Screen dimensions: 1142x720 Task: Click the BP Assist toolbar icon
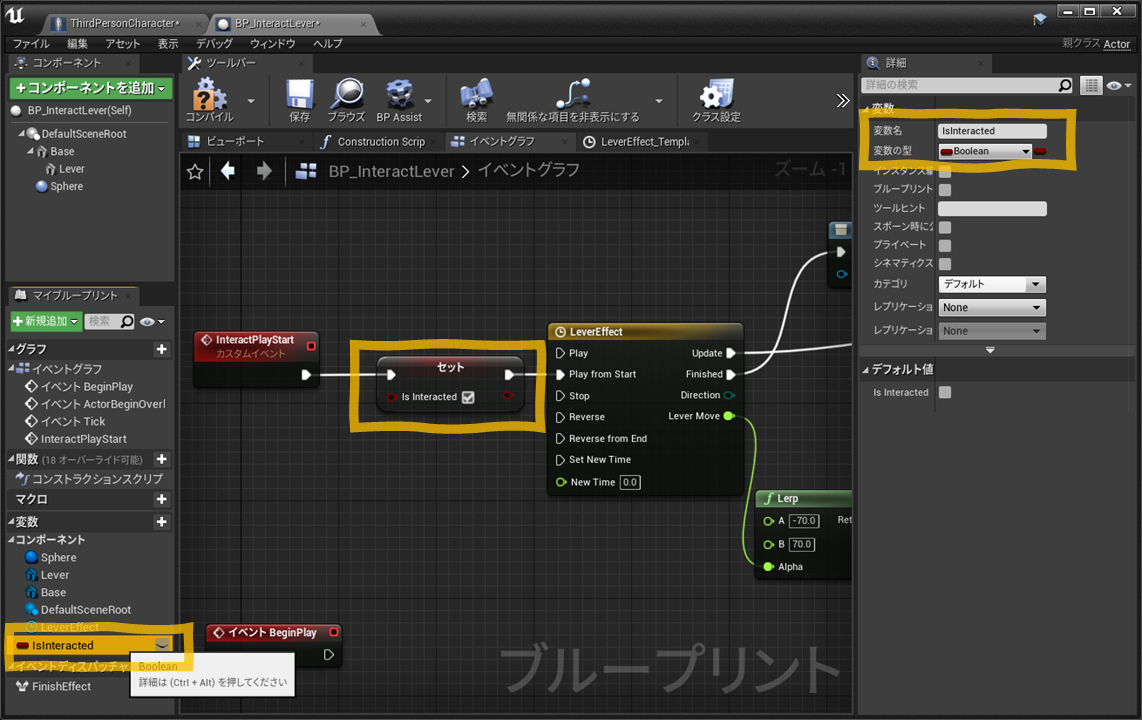click(399, 95)
